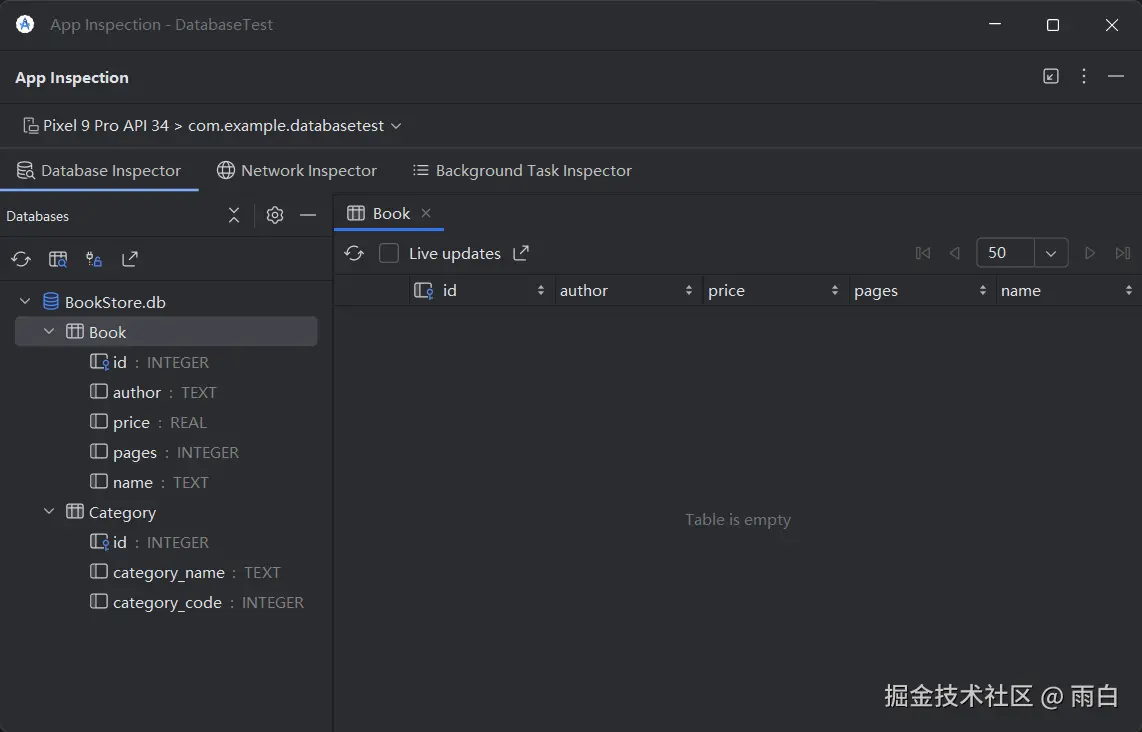The image size is (1142, 732).
Task: Click page size field showing 50
Action: pyautogui.click(x=1005, y=253)
